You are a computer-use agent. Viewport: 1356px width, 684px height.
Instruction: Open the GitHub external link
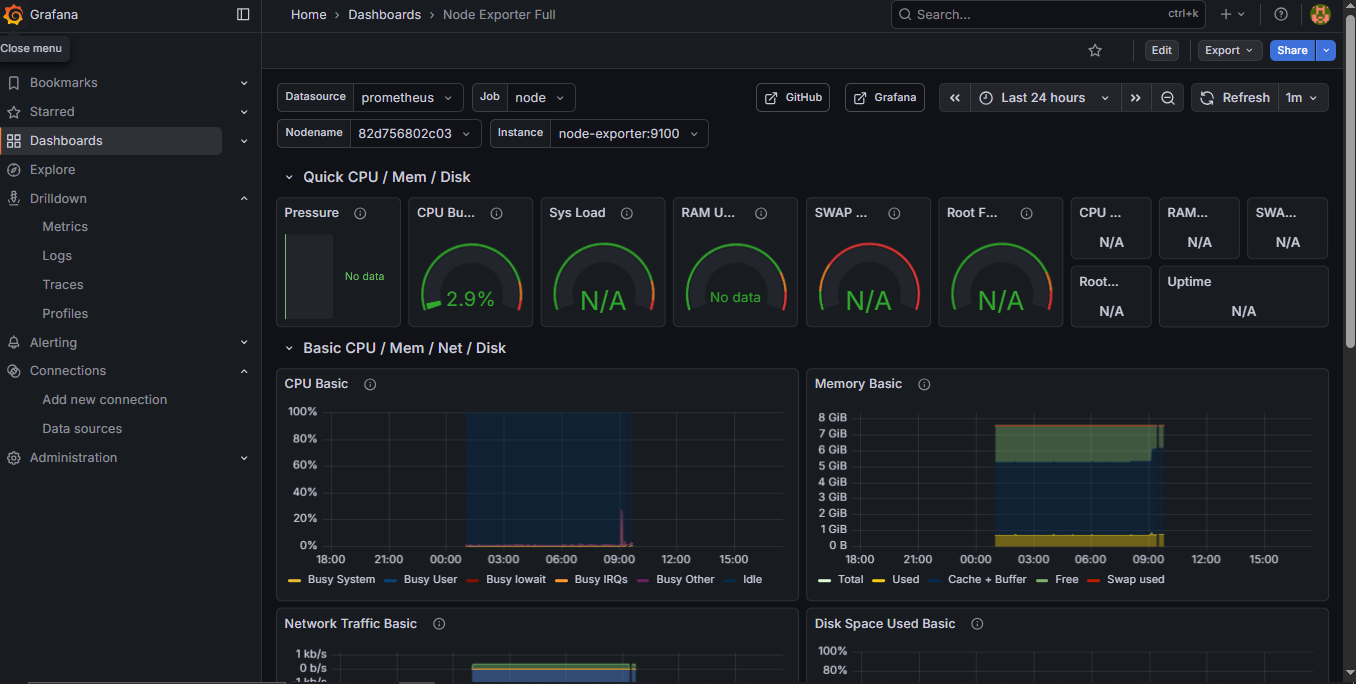click(x=793, y=98)
